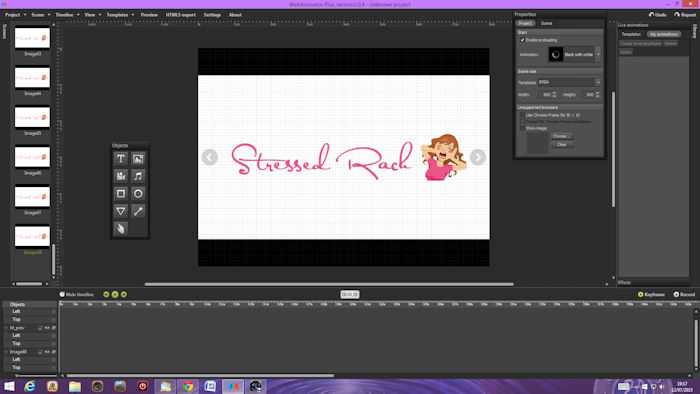
Task: Open Chrome from taskbar
Action: pyautogui.click(x=188, y=386)
